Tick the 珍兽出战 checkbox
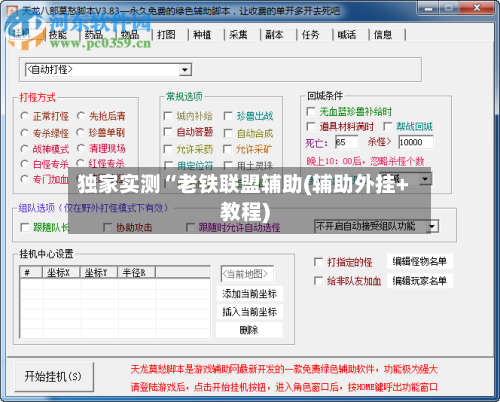Image resolution: width=500 pixels, height=402 pixels. click(228, 116)
